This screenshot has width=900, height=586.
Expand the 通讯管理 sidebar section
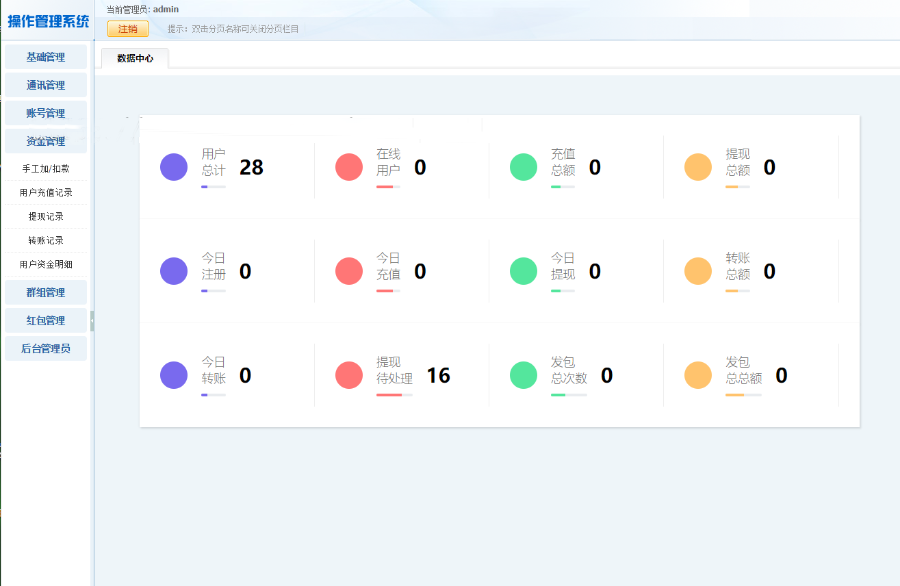(x=46, y=85)
